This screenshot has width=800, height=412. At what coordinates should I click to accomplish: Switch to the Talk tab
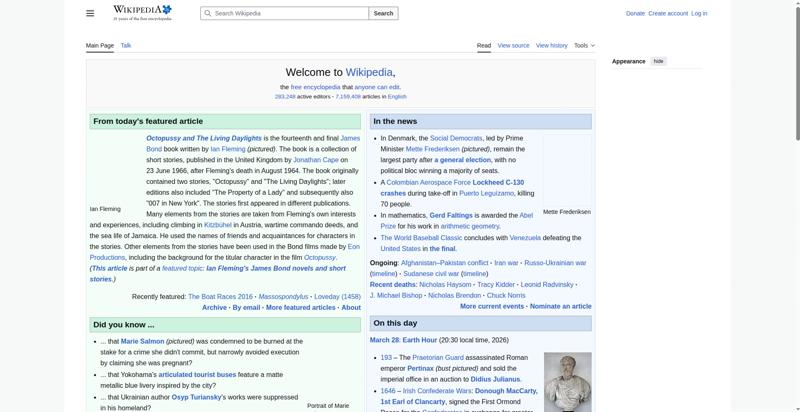[x=126, y=45]
